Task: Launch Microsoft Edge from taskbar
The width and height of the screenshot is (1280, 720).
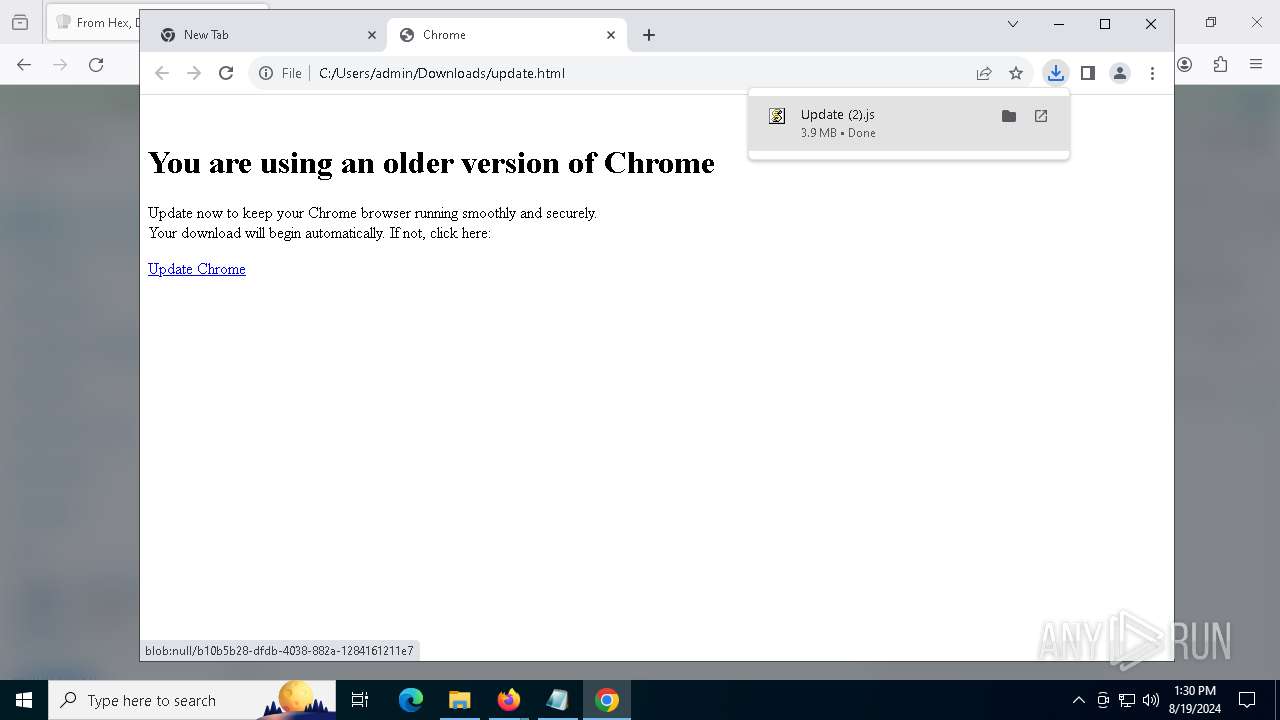Action: [x=411, y=700]
